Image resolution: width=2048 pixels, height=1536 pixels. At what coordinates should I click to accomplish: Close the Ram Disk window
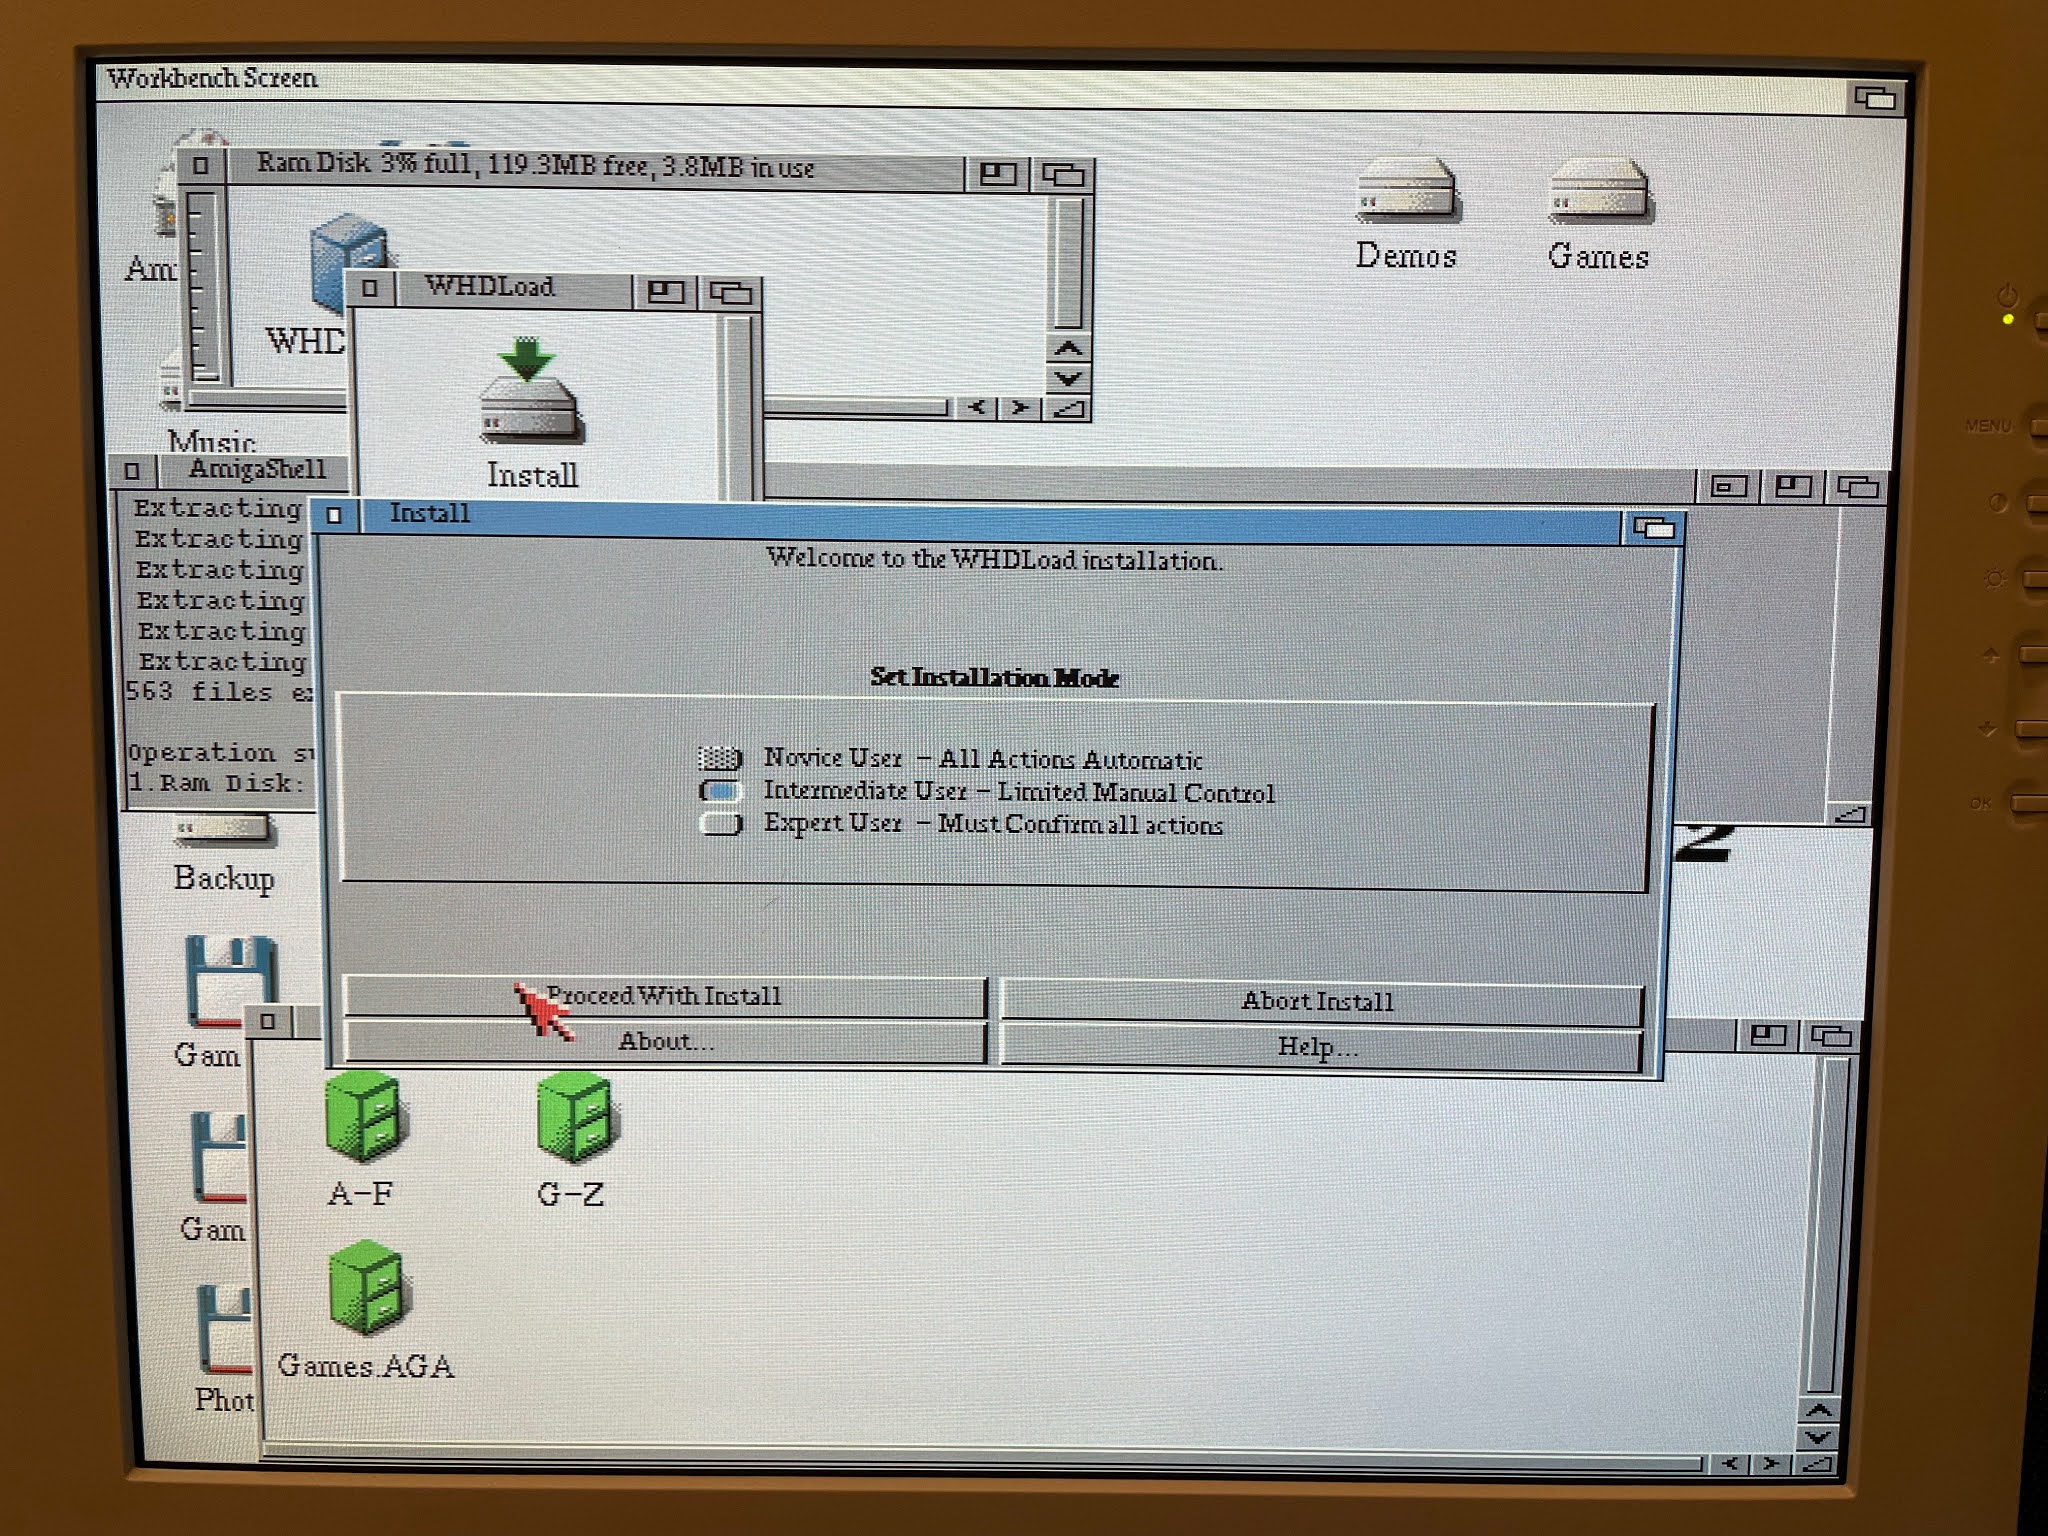(201, 165)
